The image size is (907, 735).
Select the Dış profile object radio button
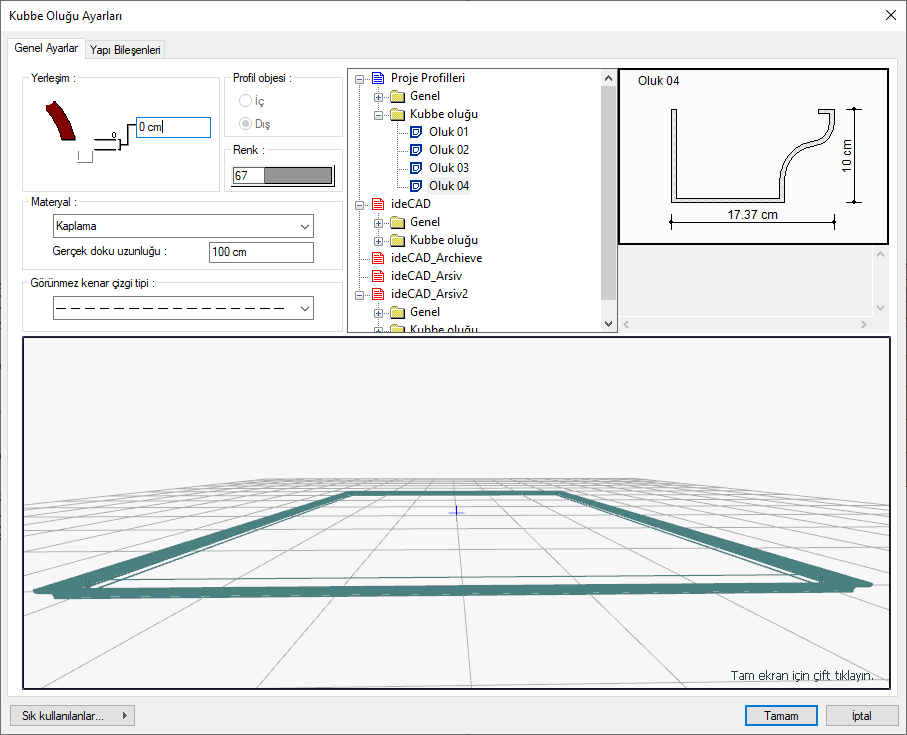pyautogui.click(x=245, y=124)
